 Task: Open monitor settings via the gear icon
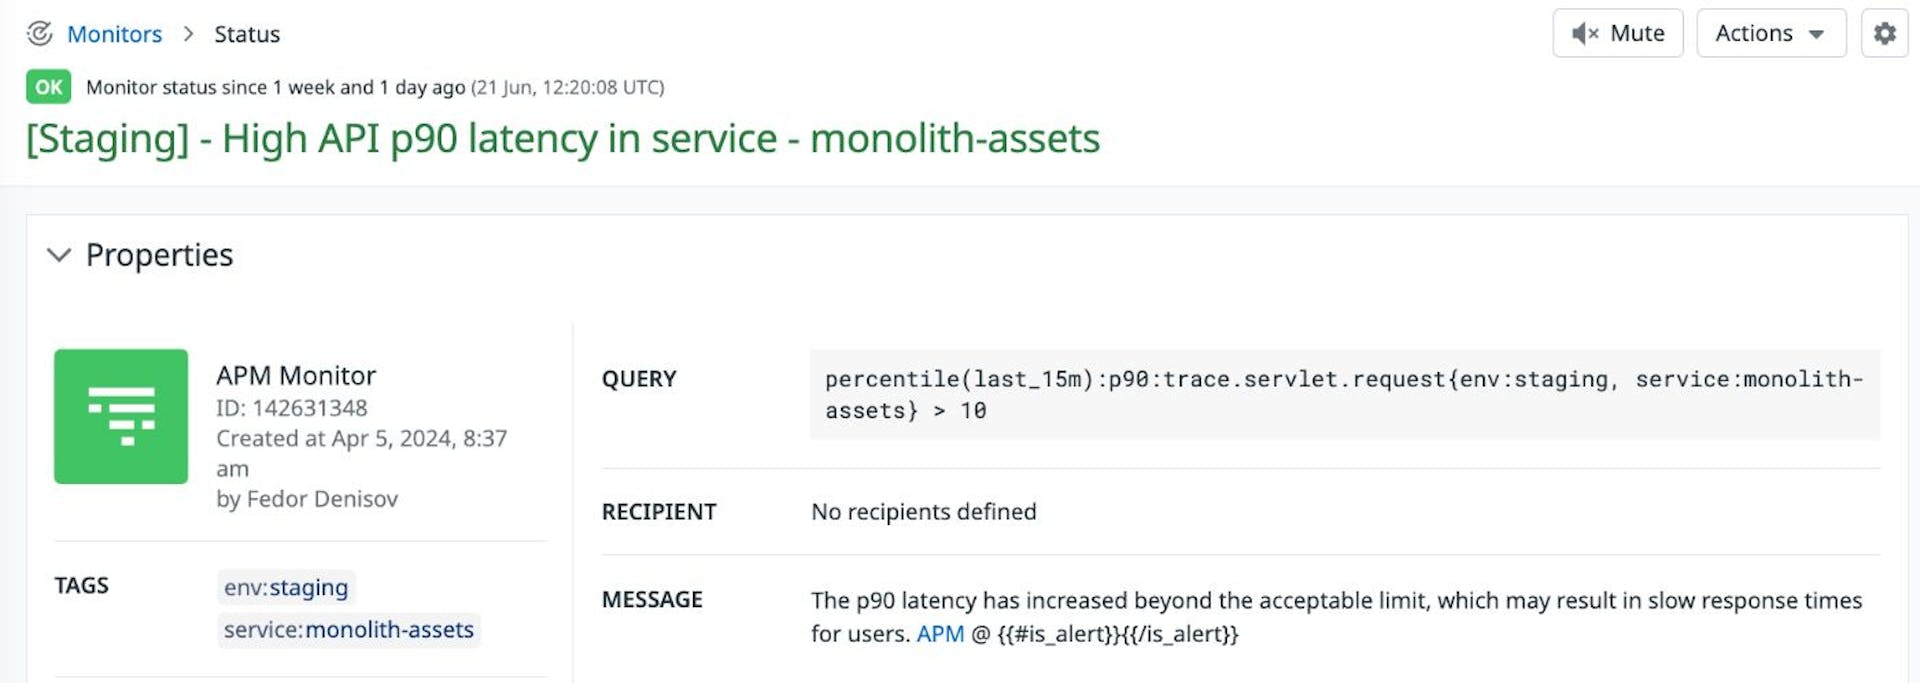1884,32
